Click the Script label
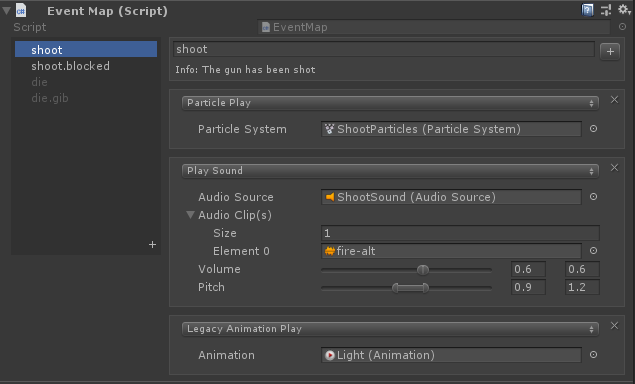 coord(30,27)
